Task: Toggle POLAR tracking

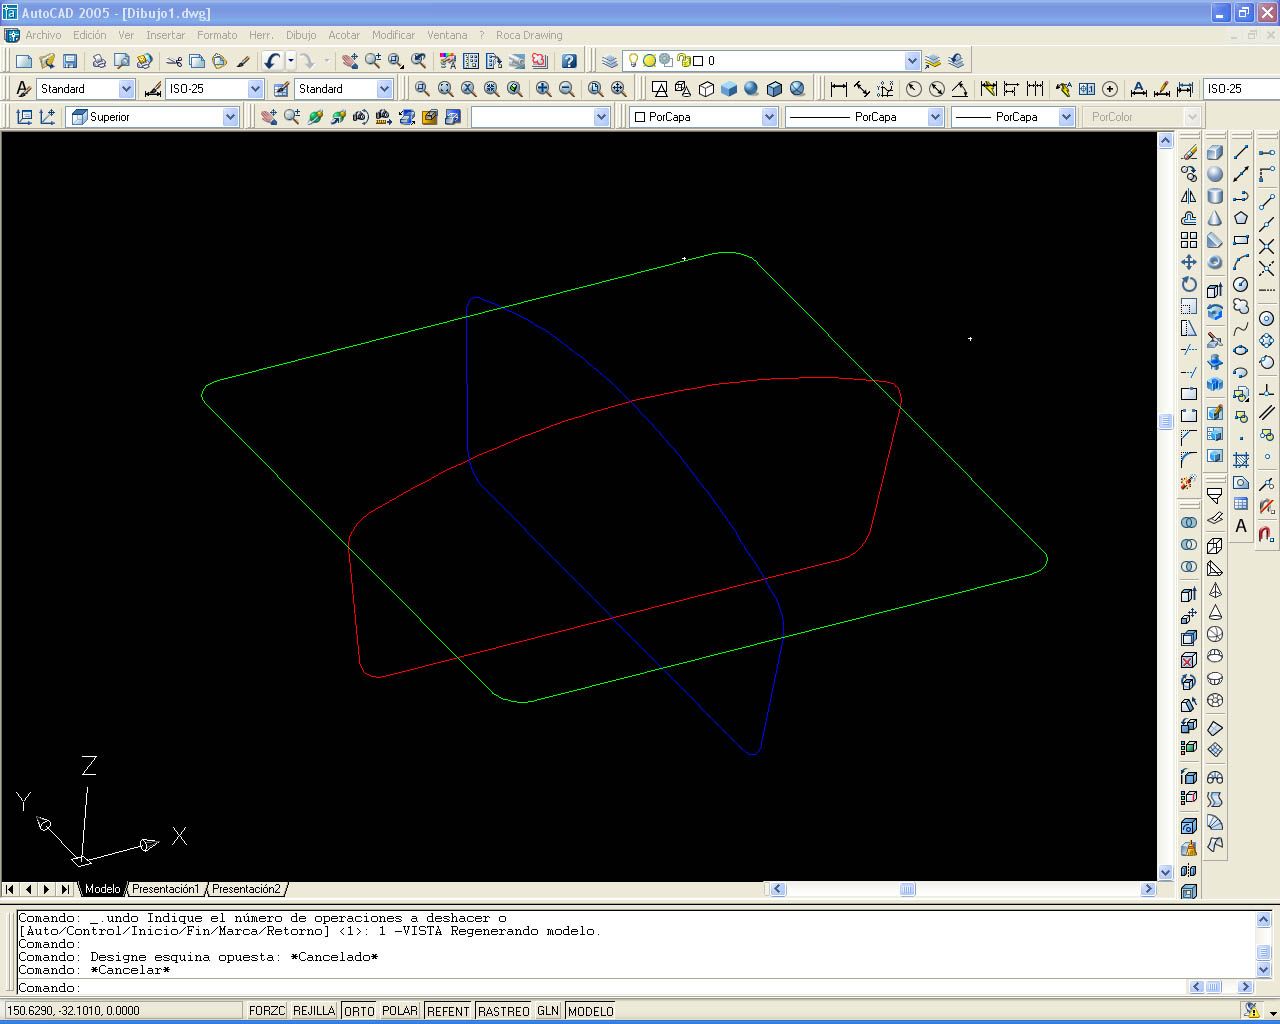Action: click(x=400, y=1011)
